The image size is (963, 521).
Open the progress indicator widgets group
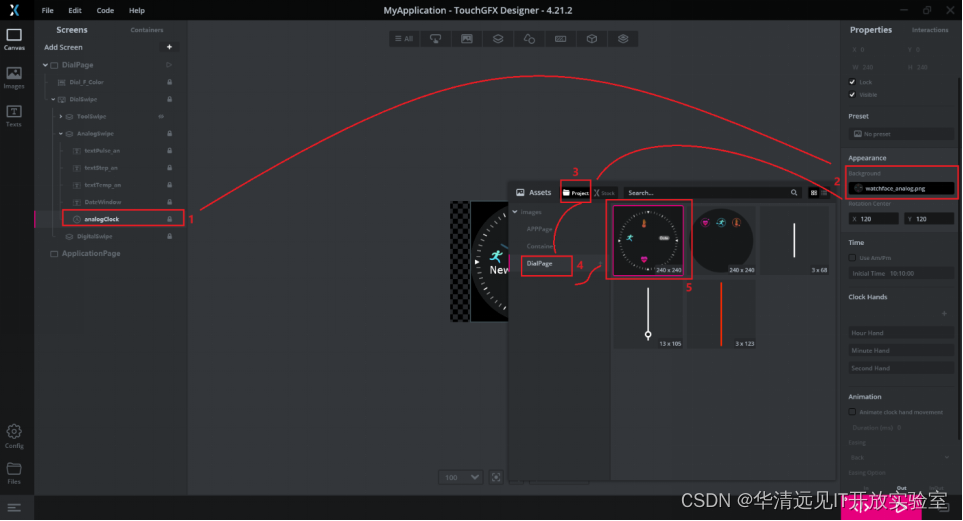click(561, 39)
